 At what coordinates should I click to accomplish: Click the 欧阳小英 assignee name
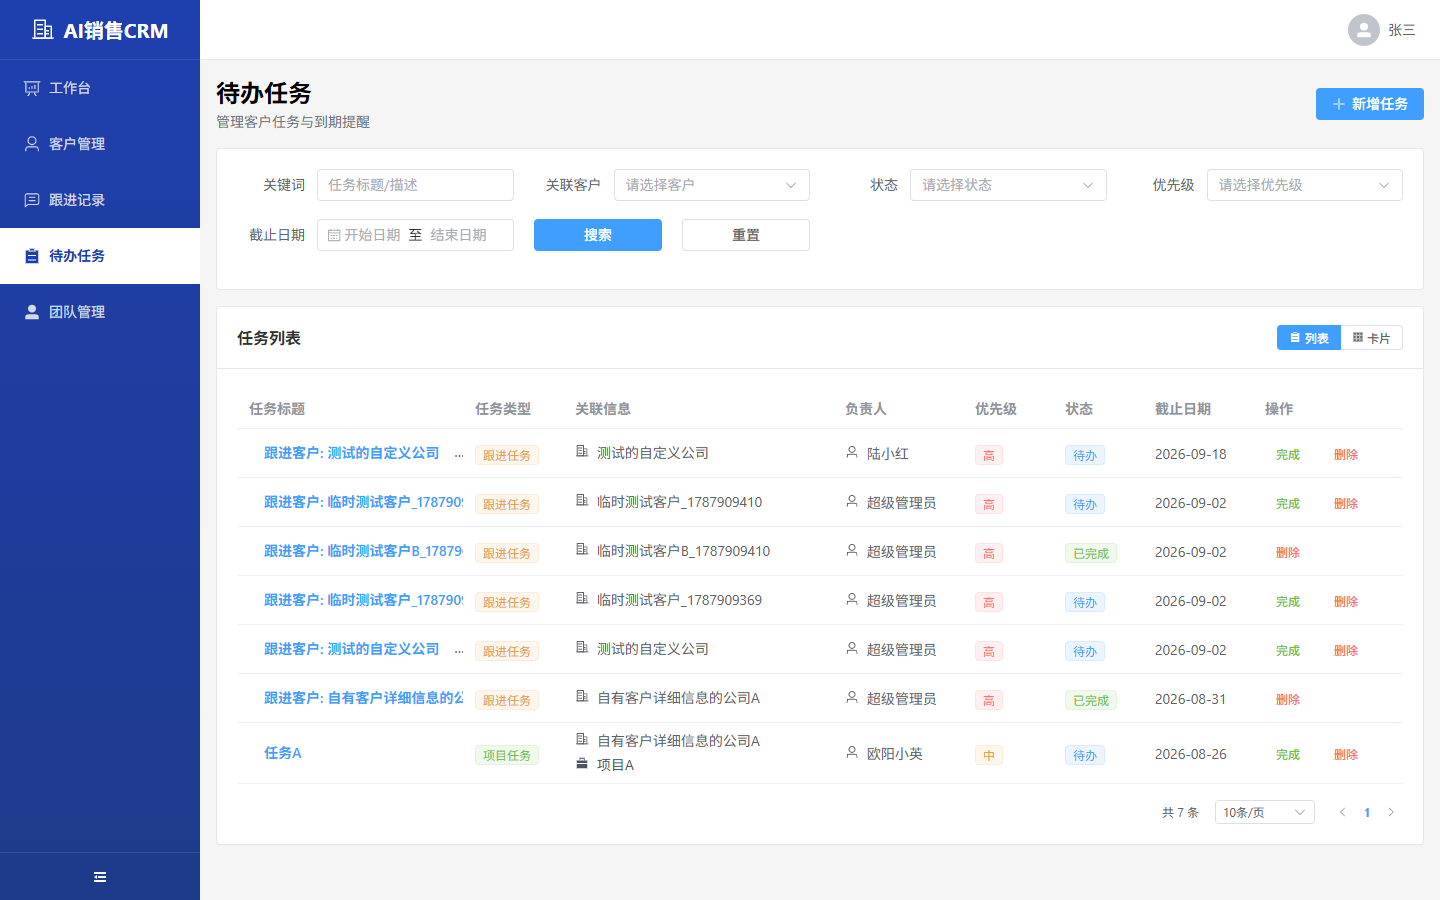click(895, 754)
